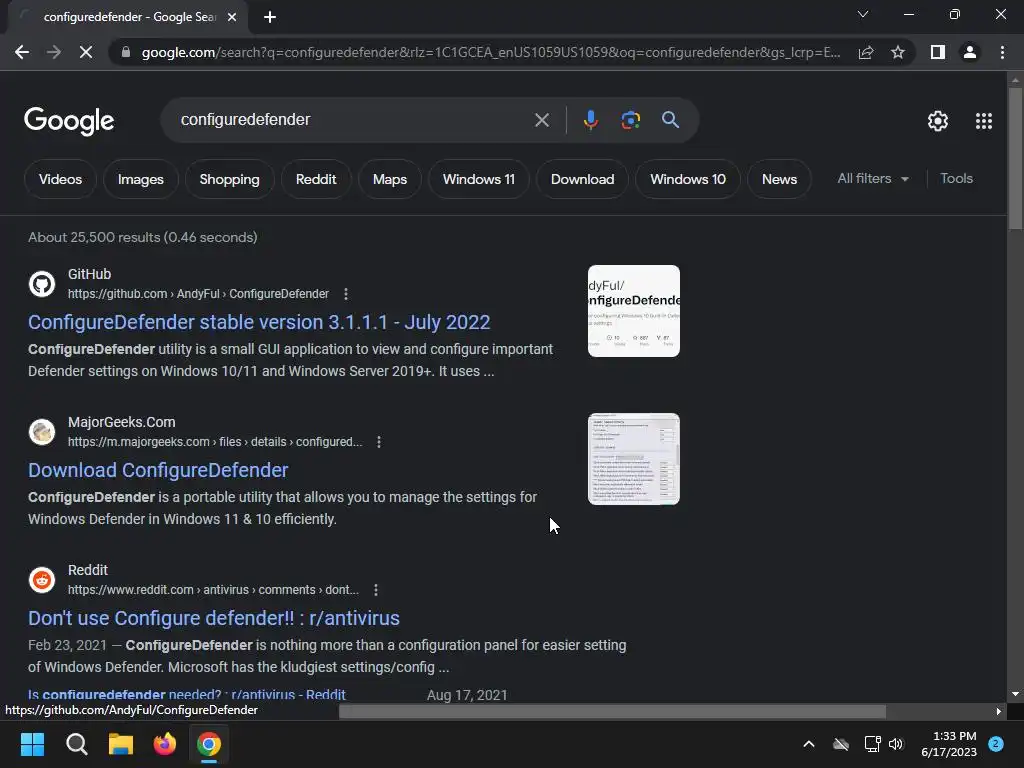Open ConfigureDefender stable version 3.1.1.1 link

(259, 322)
